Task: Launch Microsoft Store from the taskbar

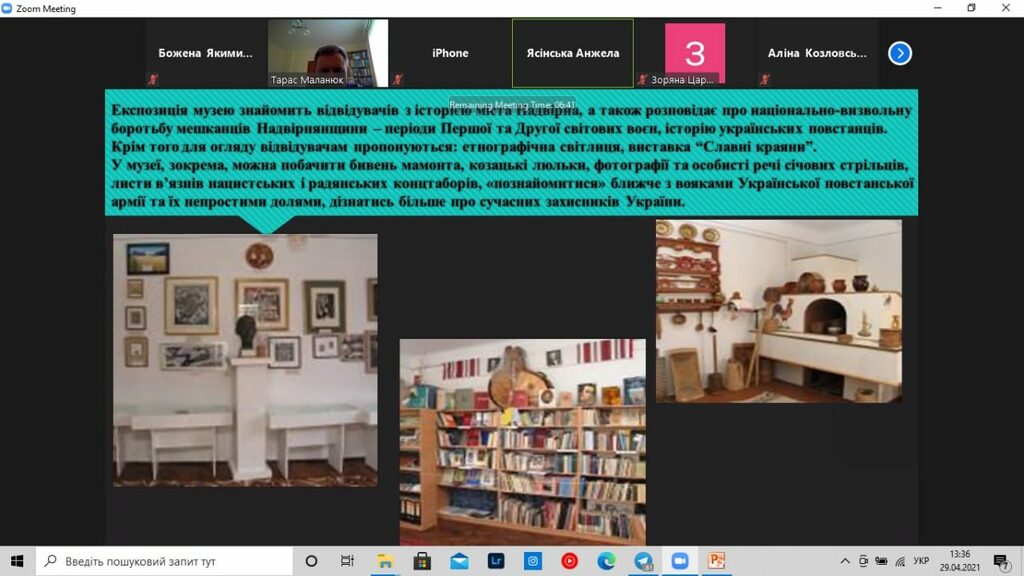Action: [x=422, y=561]
